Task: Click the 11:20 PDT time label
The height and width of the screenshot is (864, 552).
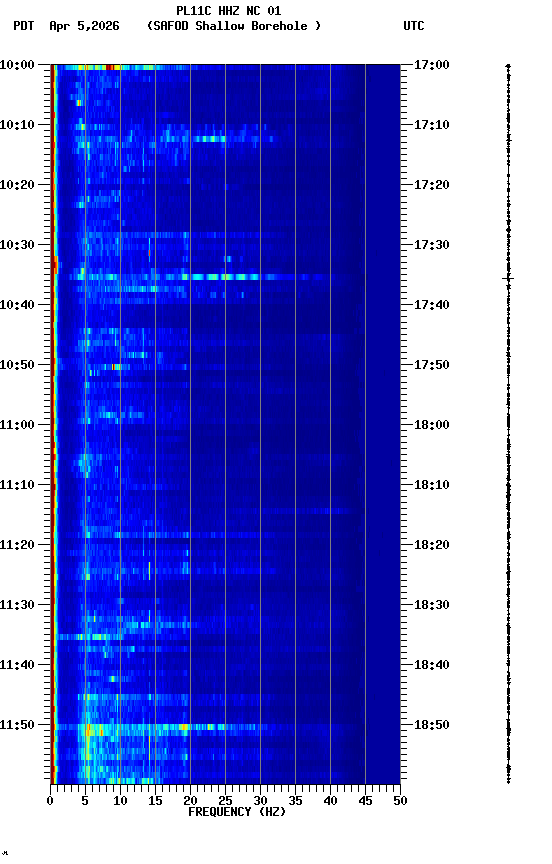Action: click(x=17, y=545)
